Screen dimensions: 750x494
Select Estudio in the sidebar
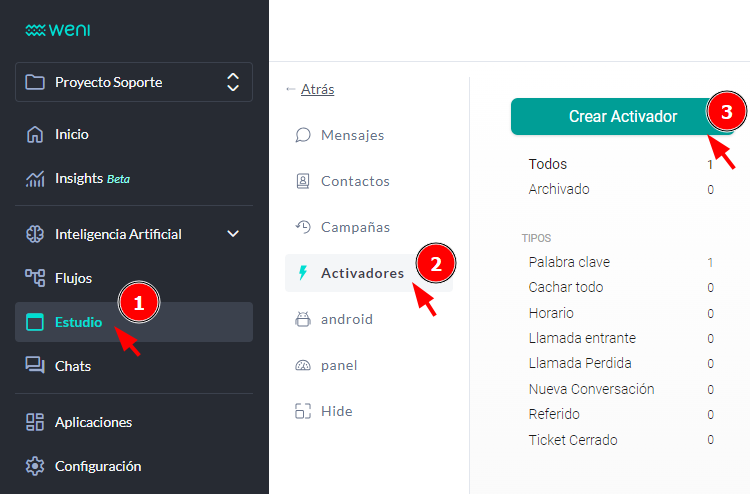(78, 322)
